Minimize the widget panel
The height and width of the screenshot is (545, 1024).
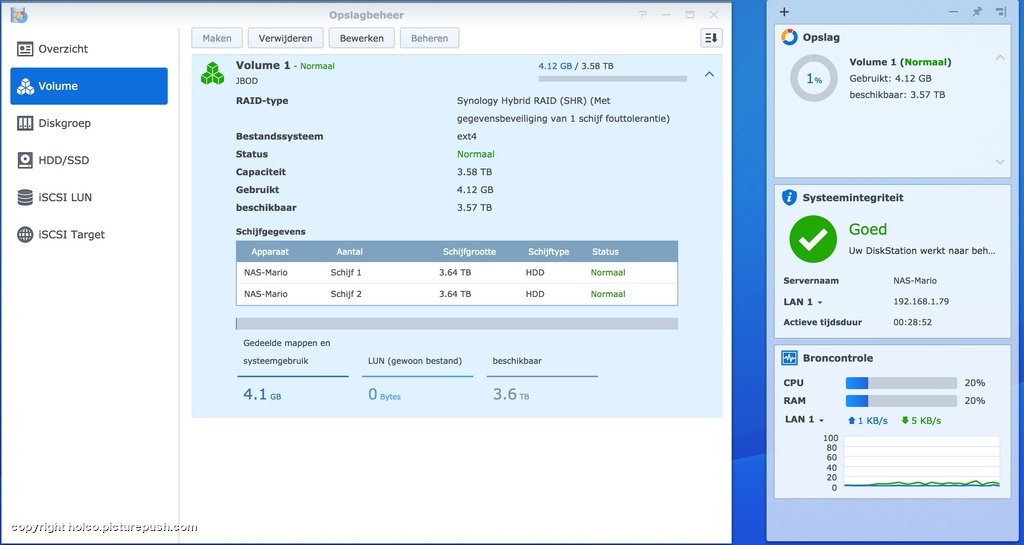[x=953, y=12]
